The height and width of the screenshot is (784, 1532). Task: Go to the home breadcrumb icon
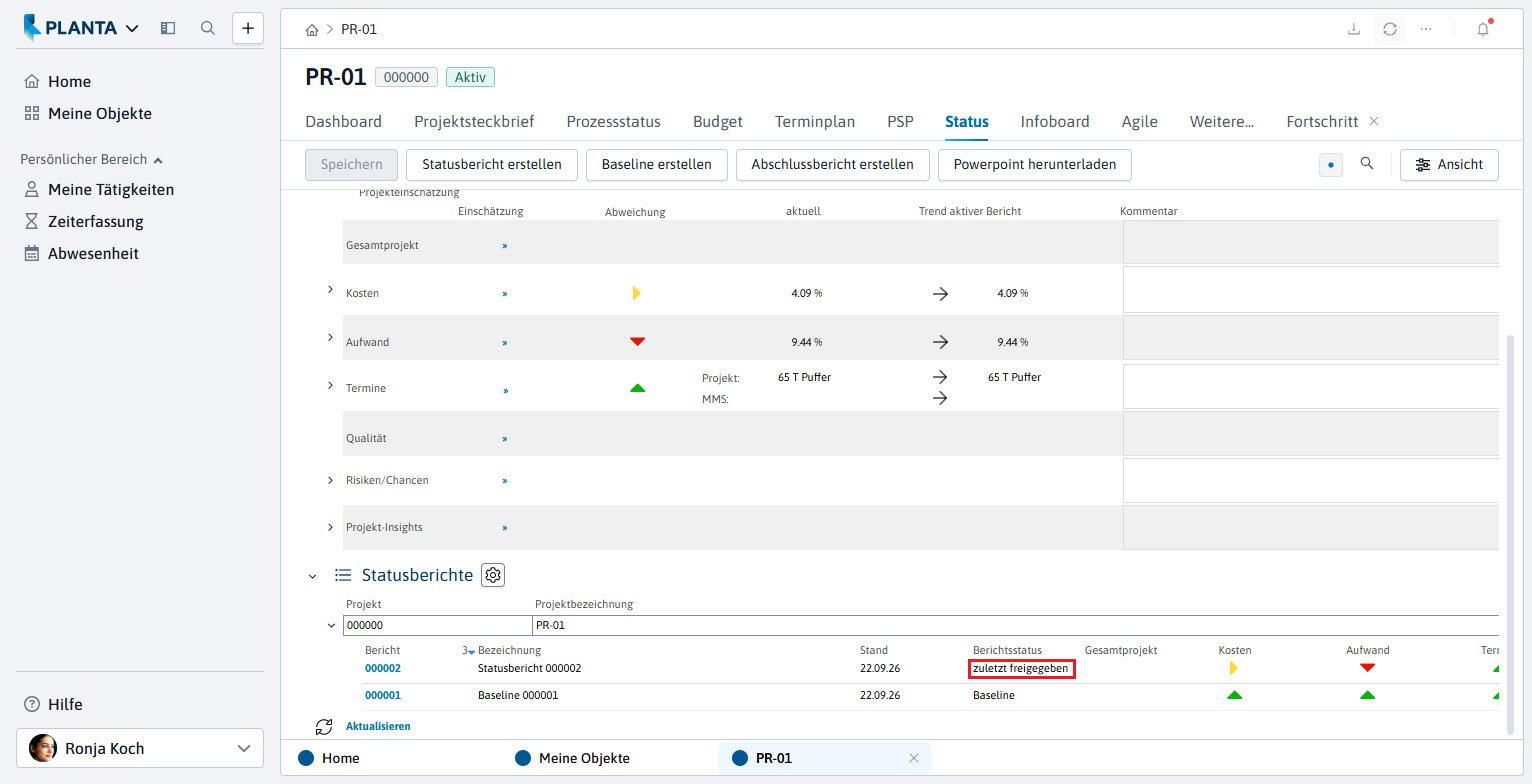click(x=312, y=30)
